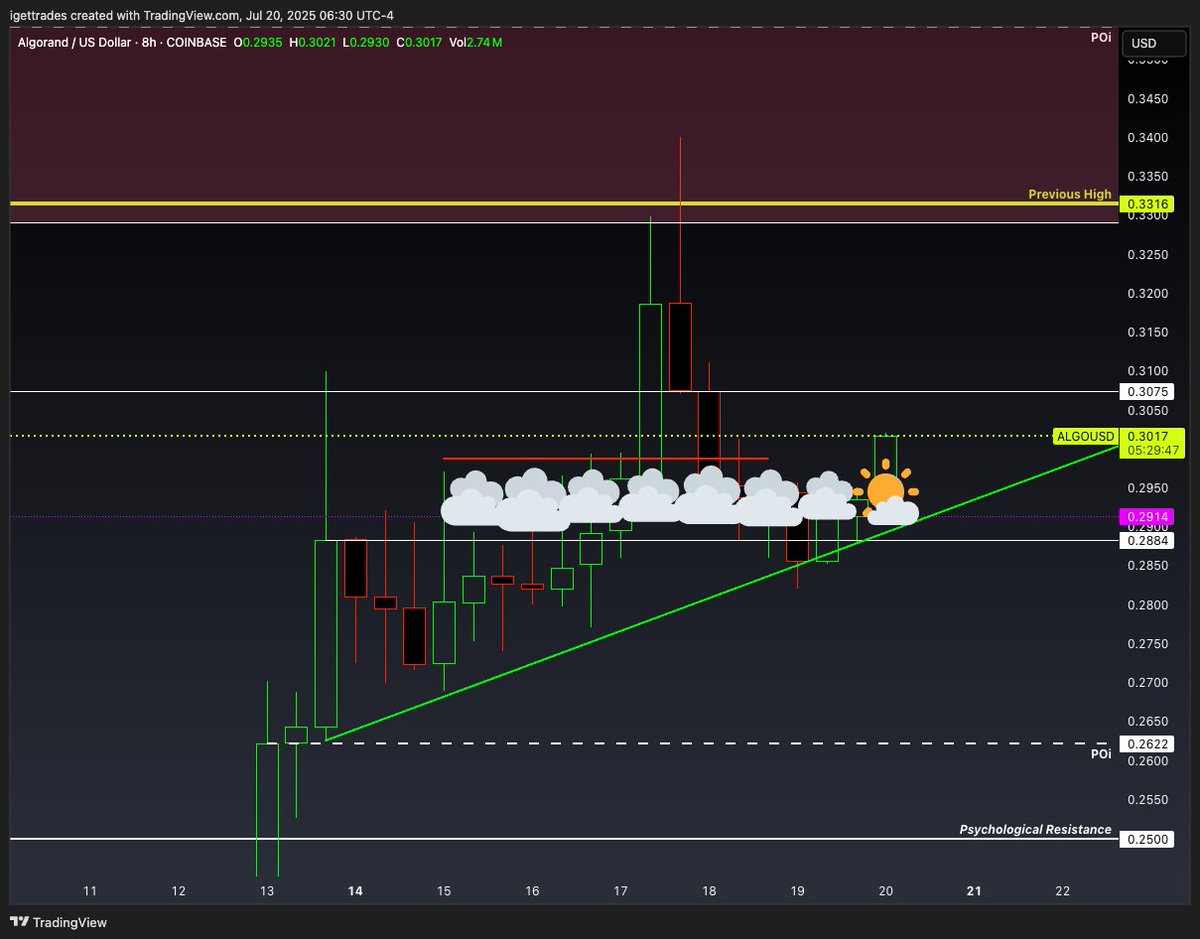Click the 0.2622 price level tag
The height and width of the screenshot is (939, 1200).
(1145, 744)
